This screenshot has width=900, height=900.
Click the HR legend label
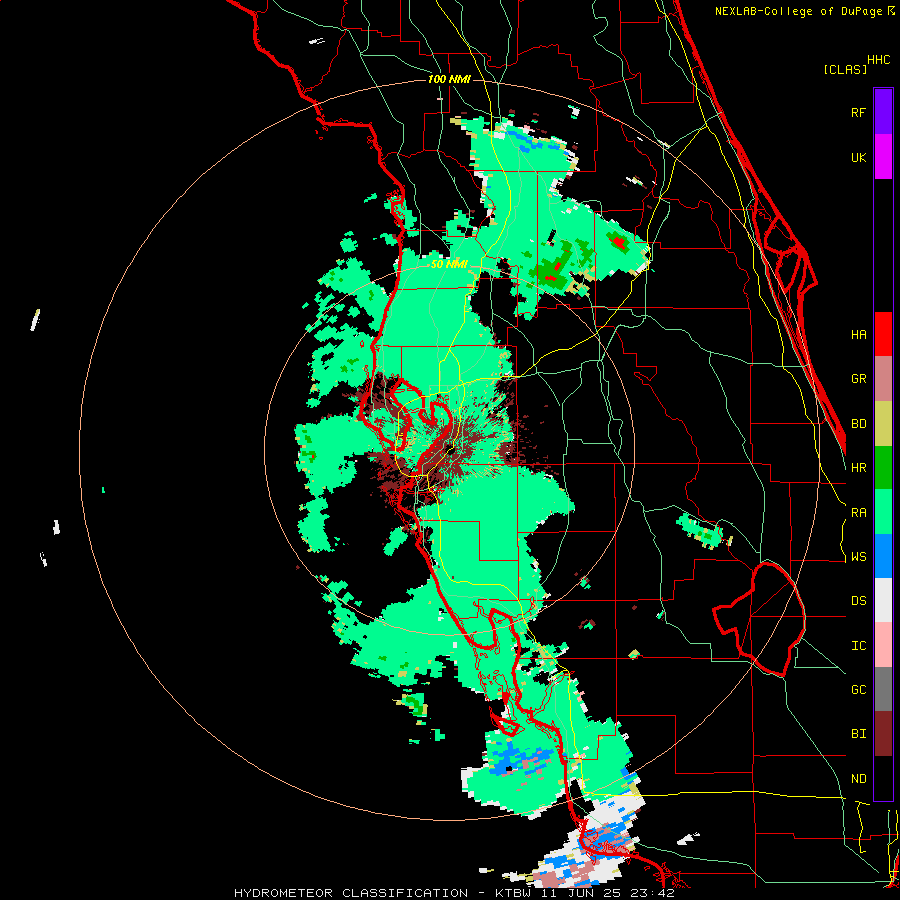(x=858, y=468)
